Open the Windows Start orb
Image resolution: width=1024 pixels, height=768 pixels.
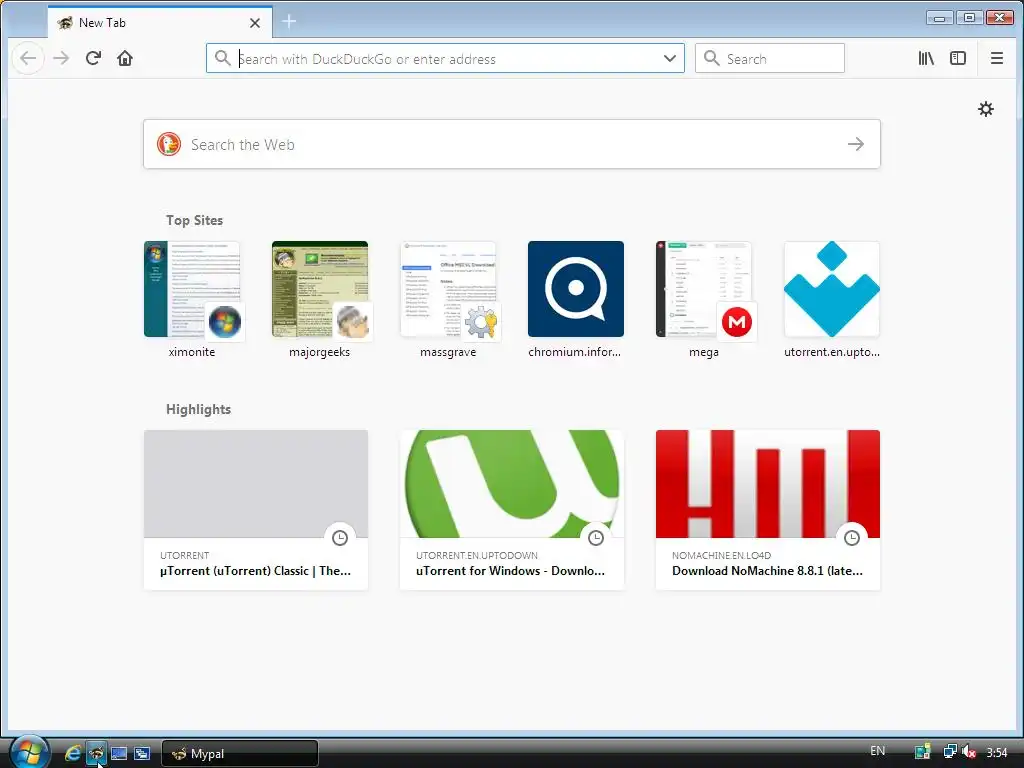click(x=29, y=752)
